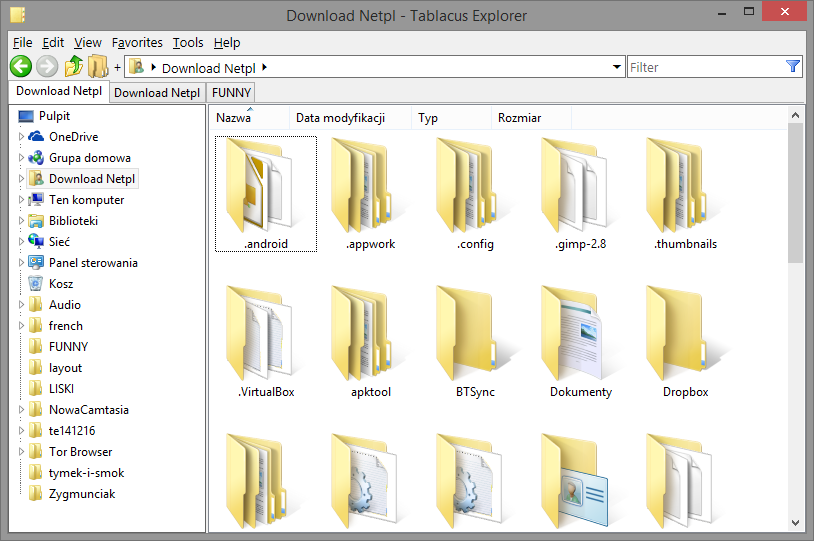Switch to the FUNNY tab
The height and width of the screenshot is (541, 814).
232,92
